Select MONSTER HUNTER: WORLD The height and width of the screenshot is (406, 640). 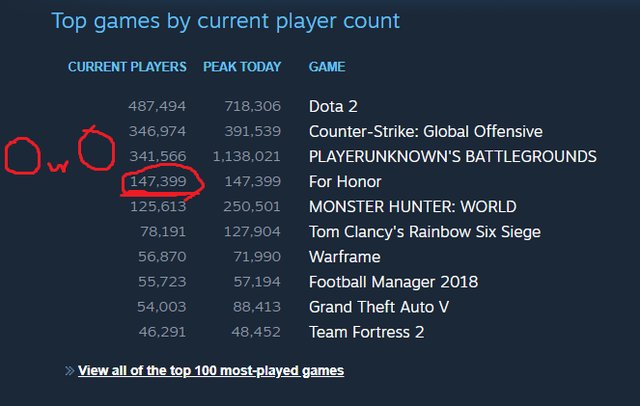[x=413, y=206]
